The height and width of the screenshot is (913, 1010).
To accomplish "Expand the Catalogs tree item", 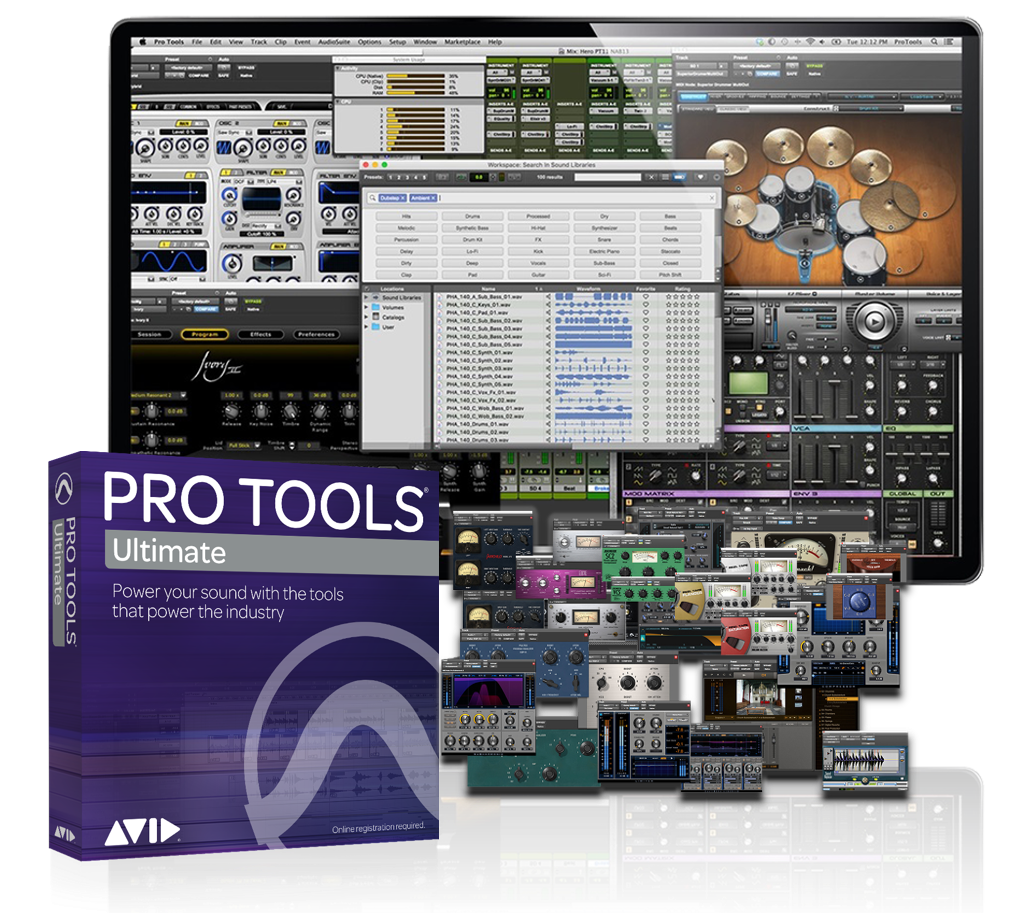I will (x=367, y=317).
